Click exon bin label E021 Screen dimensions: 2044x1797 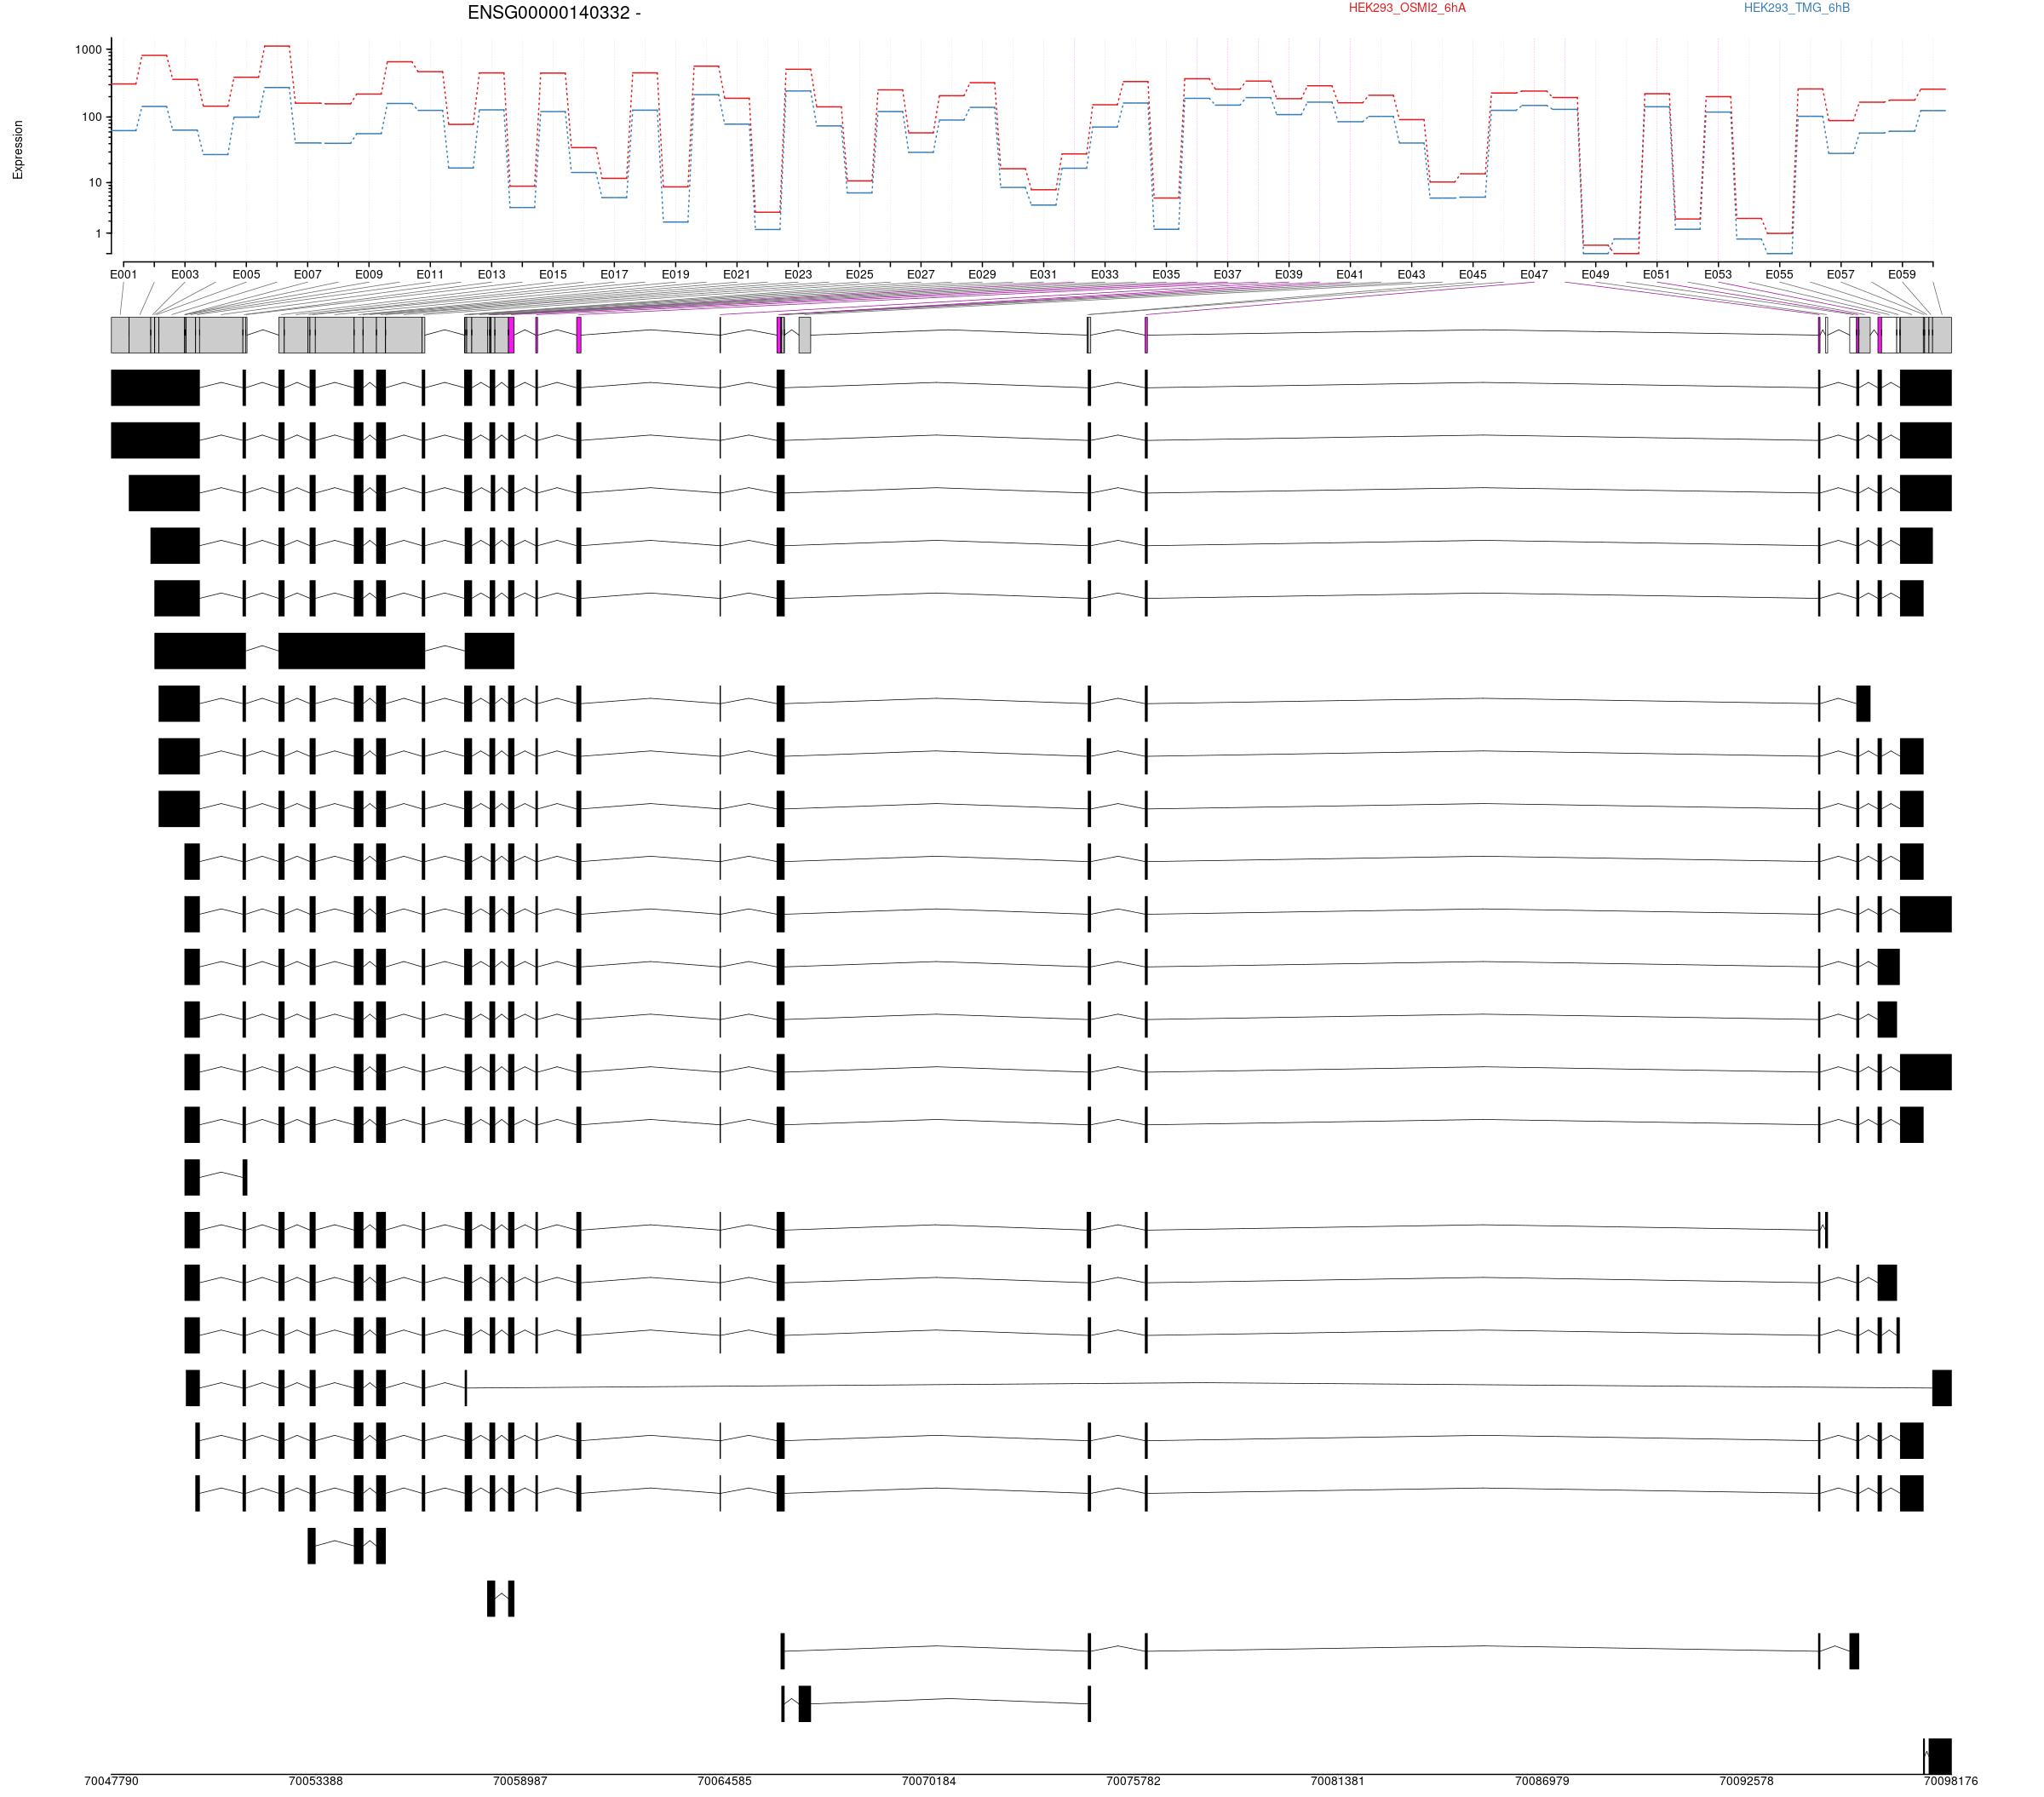[x=737, y=274]
